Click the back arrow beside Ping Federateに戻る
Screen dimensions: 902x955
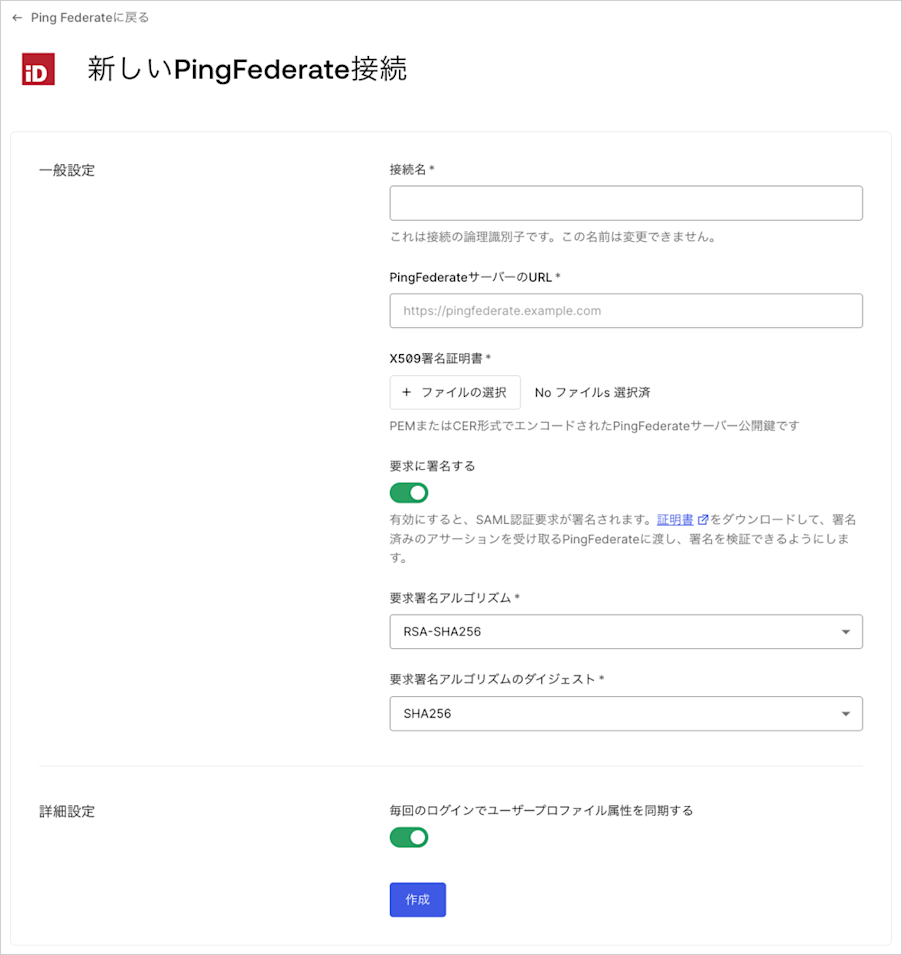click(18, 17)
